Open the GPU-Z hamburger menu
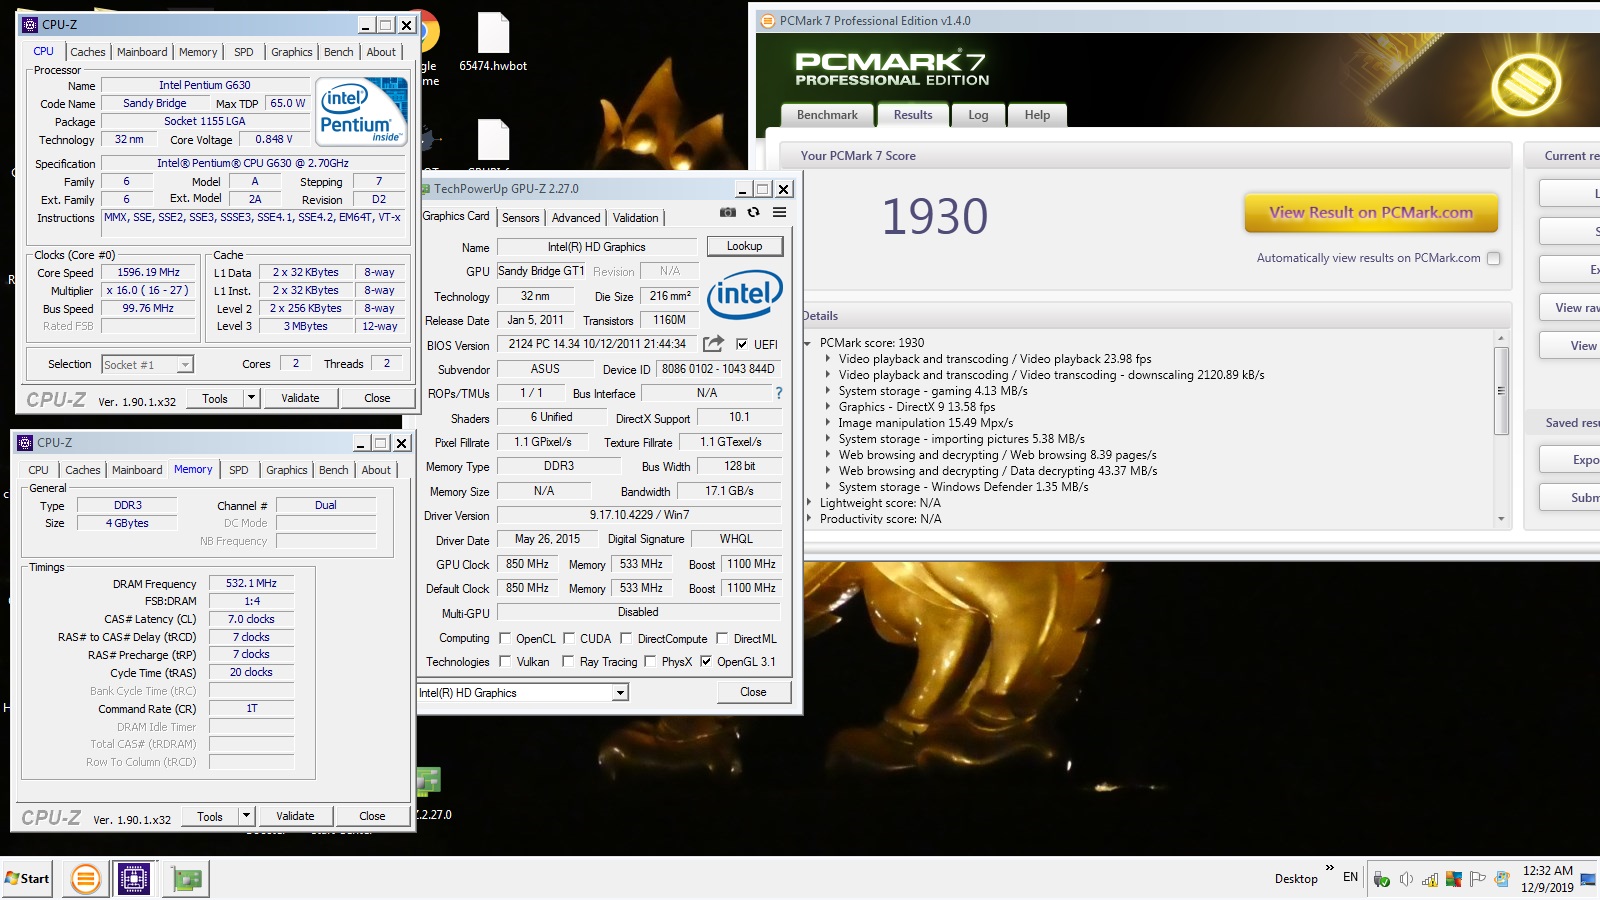Image resolution: width=1600 pixels, height=900 pixels. (780, 212)
